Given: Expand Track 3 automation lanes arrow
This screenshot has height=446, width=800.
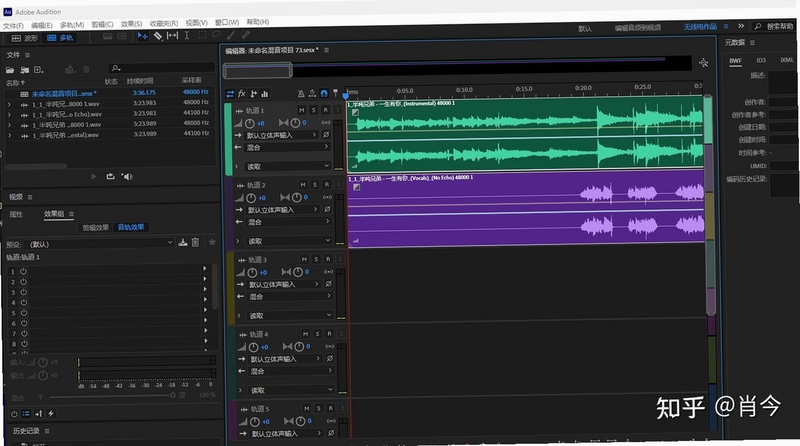Looking at the screenshot, I should (x=239, y=315).
